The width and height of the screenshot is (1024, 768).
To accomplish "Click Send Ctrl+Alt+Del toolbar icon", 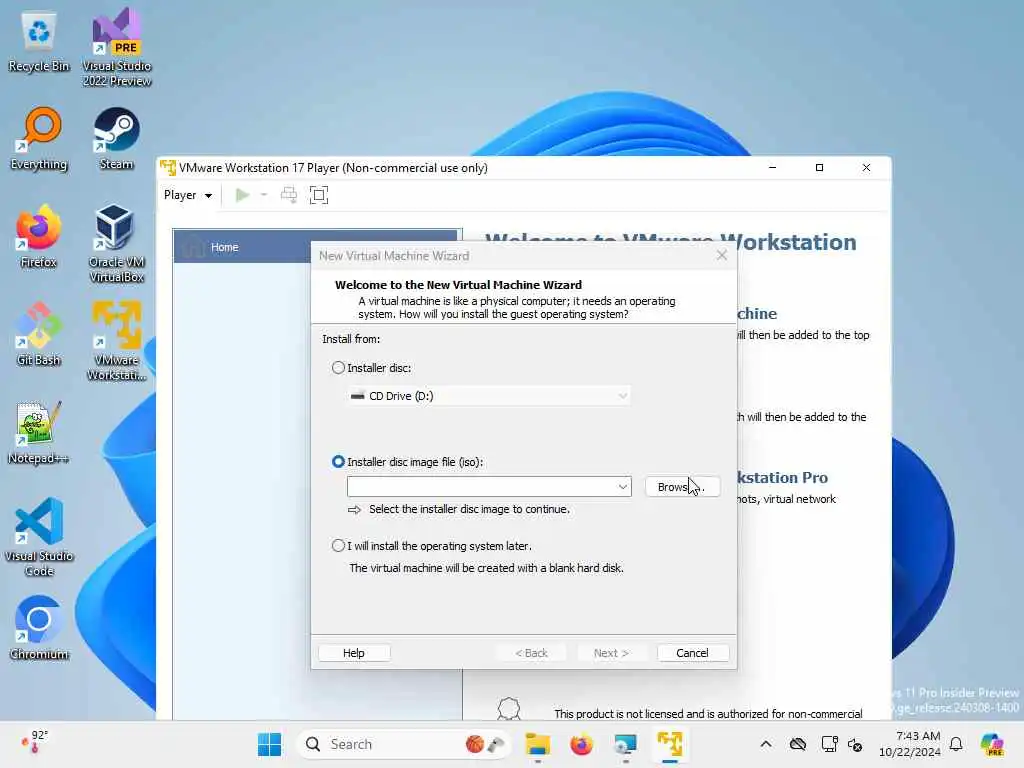I will (289, 195).
